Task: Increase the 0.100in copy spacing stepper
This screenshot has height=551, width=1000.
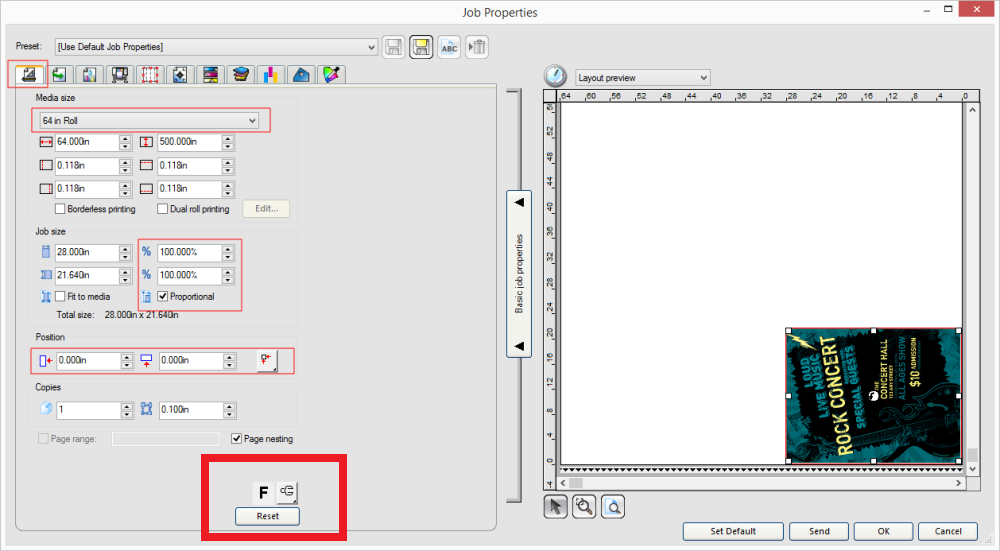Action: click(x=230, y=406)
